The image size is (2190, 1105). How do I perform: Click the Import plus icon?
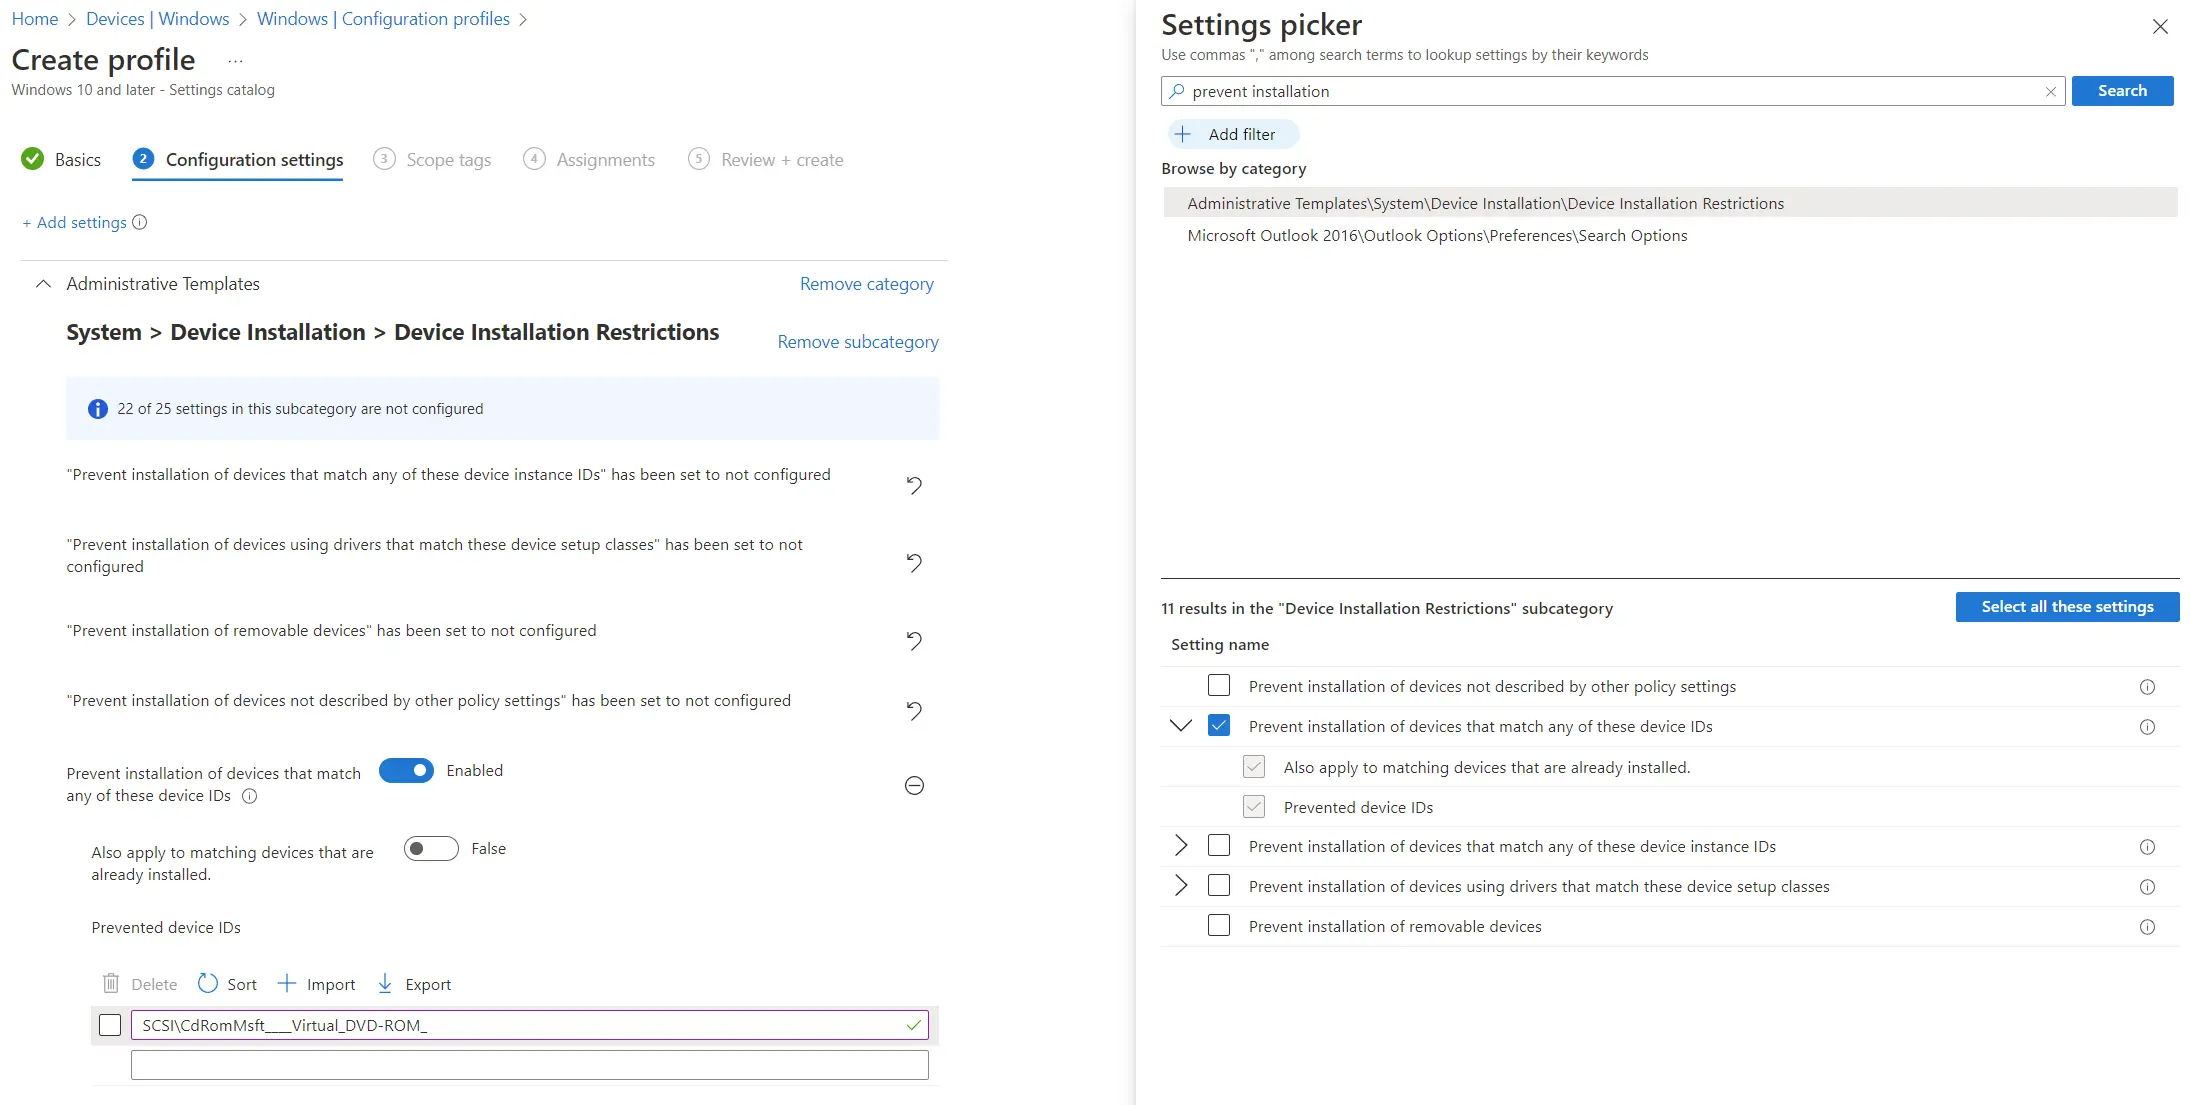(x=287, y=984)
